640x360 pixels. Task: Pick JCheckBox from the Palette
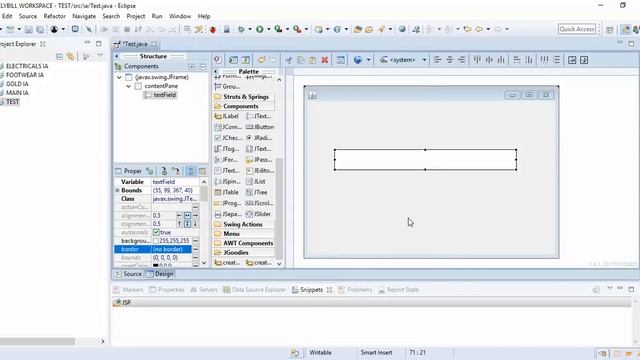228,138
